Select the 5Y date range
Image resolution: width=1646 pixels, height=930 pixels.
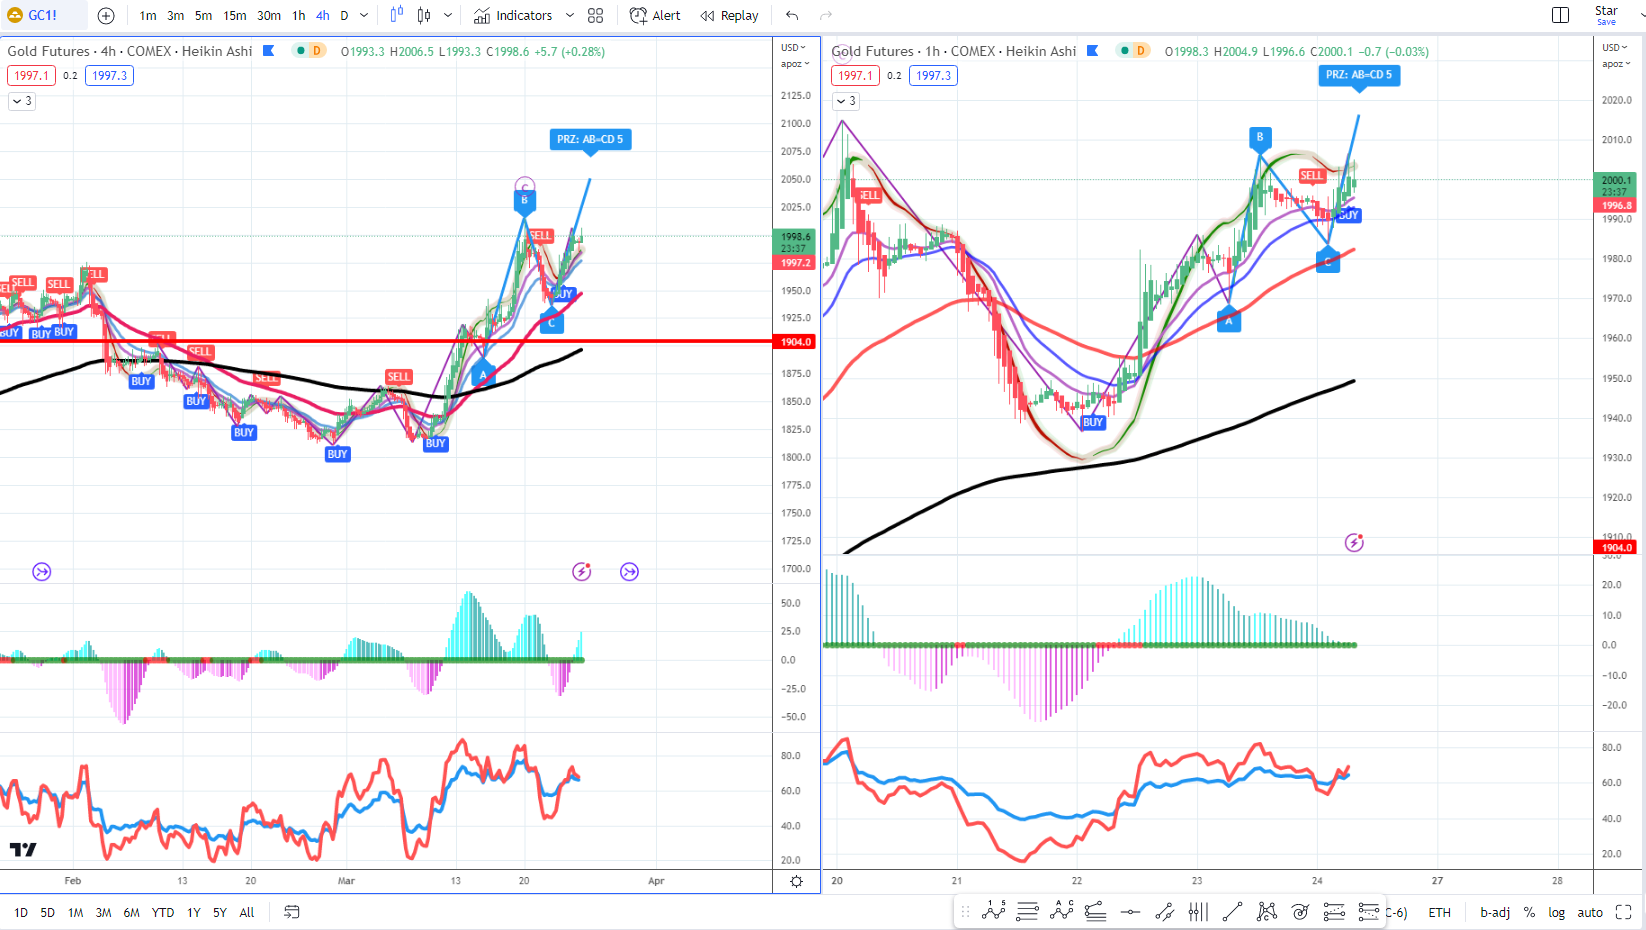220,912
